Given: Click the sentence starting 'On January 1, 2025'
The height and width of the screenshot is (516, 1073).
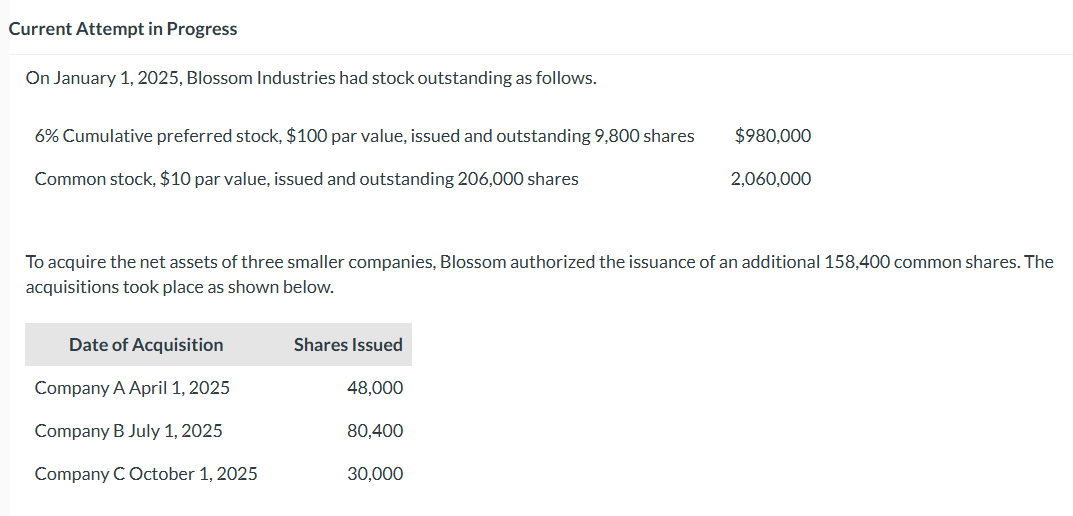Looking at the screenshot, I should 310,78.
